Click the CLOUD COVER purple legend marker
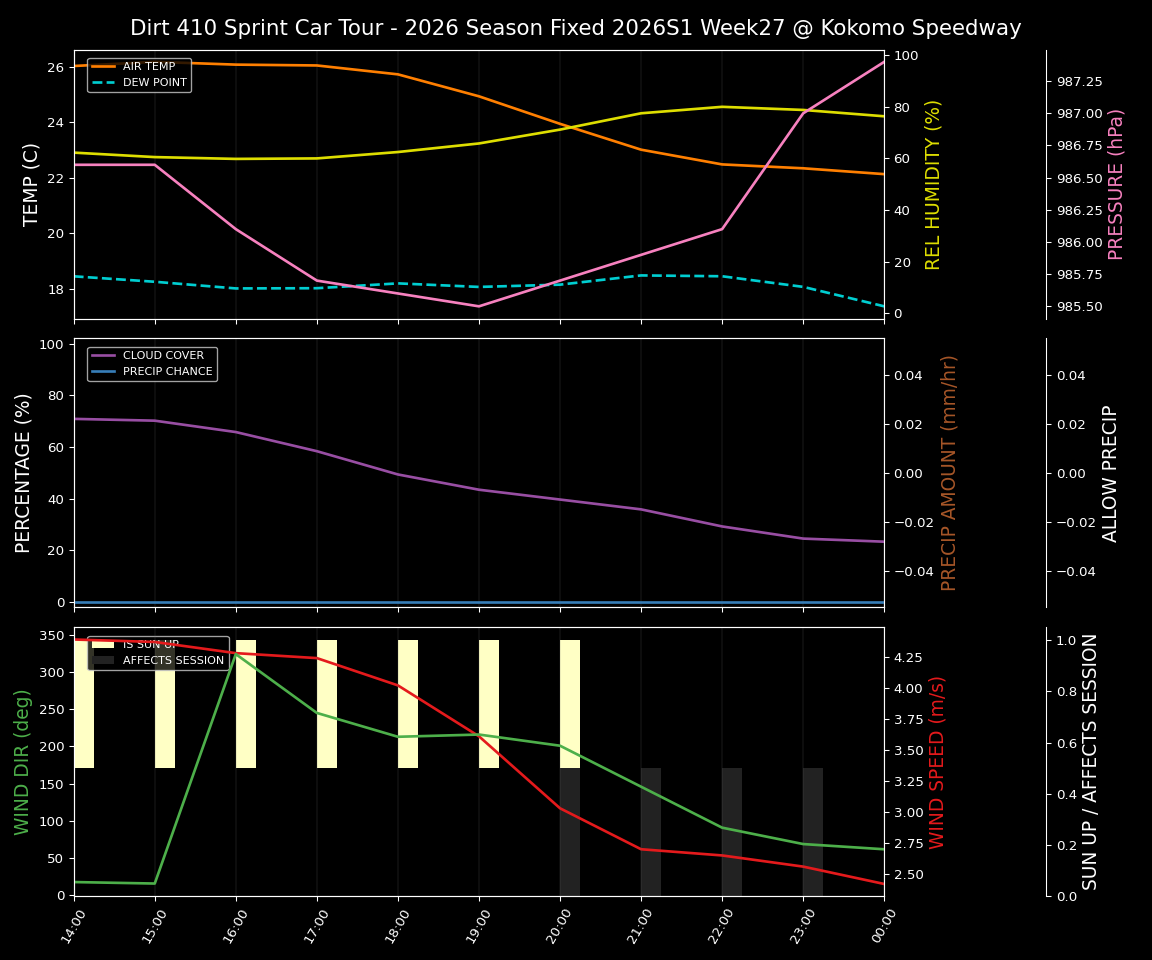This screenshot has height=960, width=1152. click(x=105, y=355)
